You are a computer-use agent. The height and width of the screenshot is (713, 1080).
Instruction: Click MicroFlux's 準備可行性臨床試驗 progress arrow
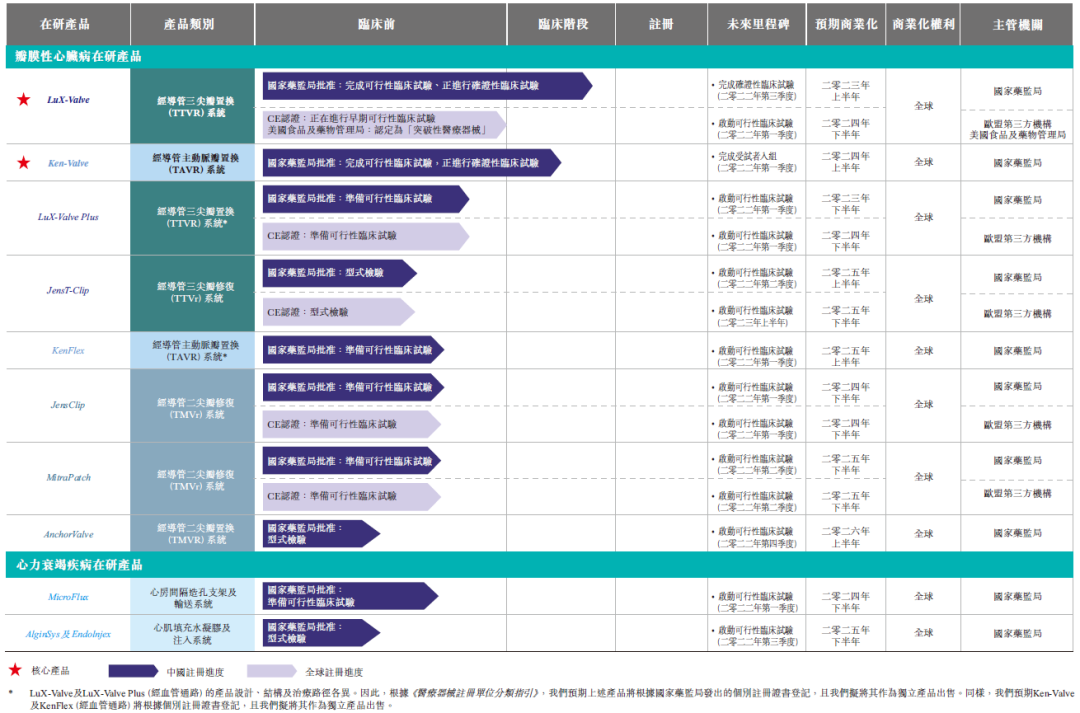351,597
